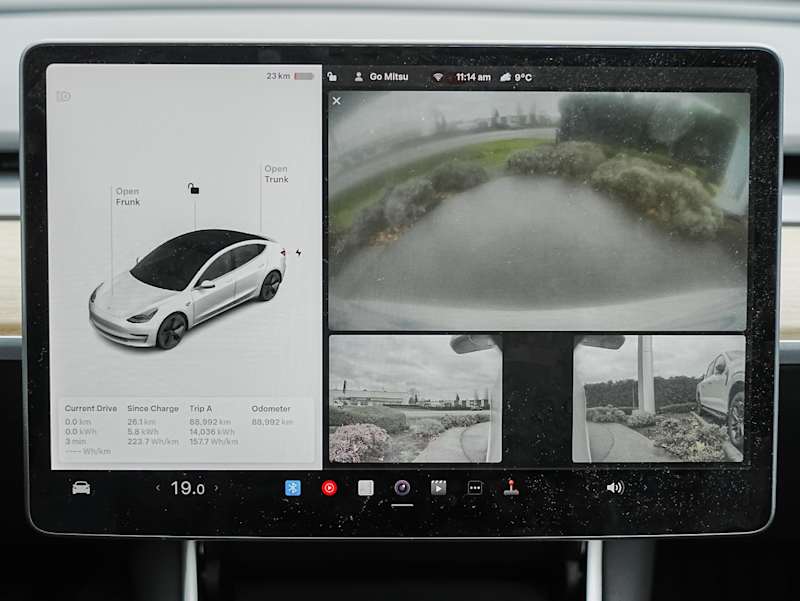
Task: Tap the dashcam icon on car panel
Action: pyautogui.click(x=63, y=96)
